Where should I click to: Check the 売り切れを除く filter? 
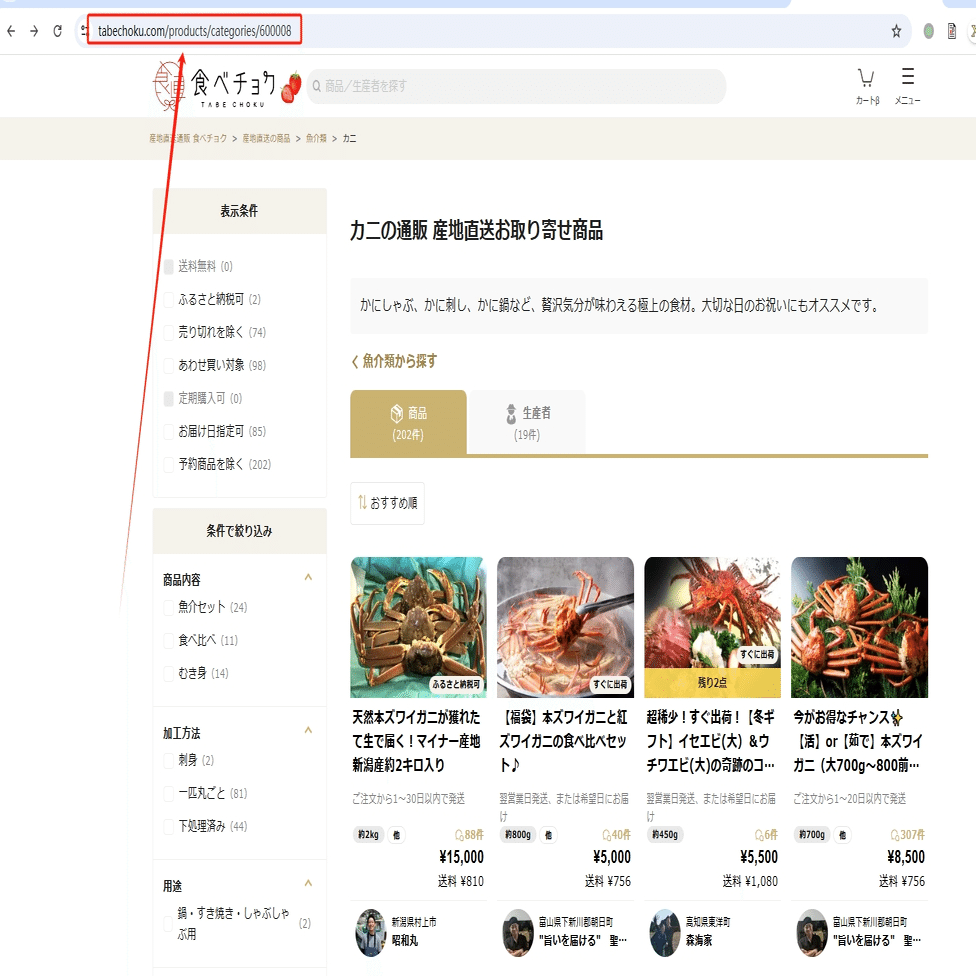pyautogui.click(x=169, y=332)
